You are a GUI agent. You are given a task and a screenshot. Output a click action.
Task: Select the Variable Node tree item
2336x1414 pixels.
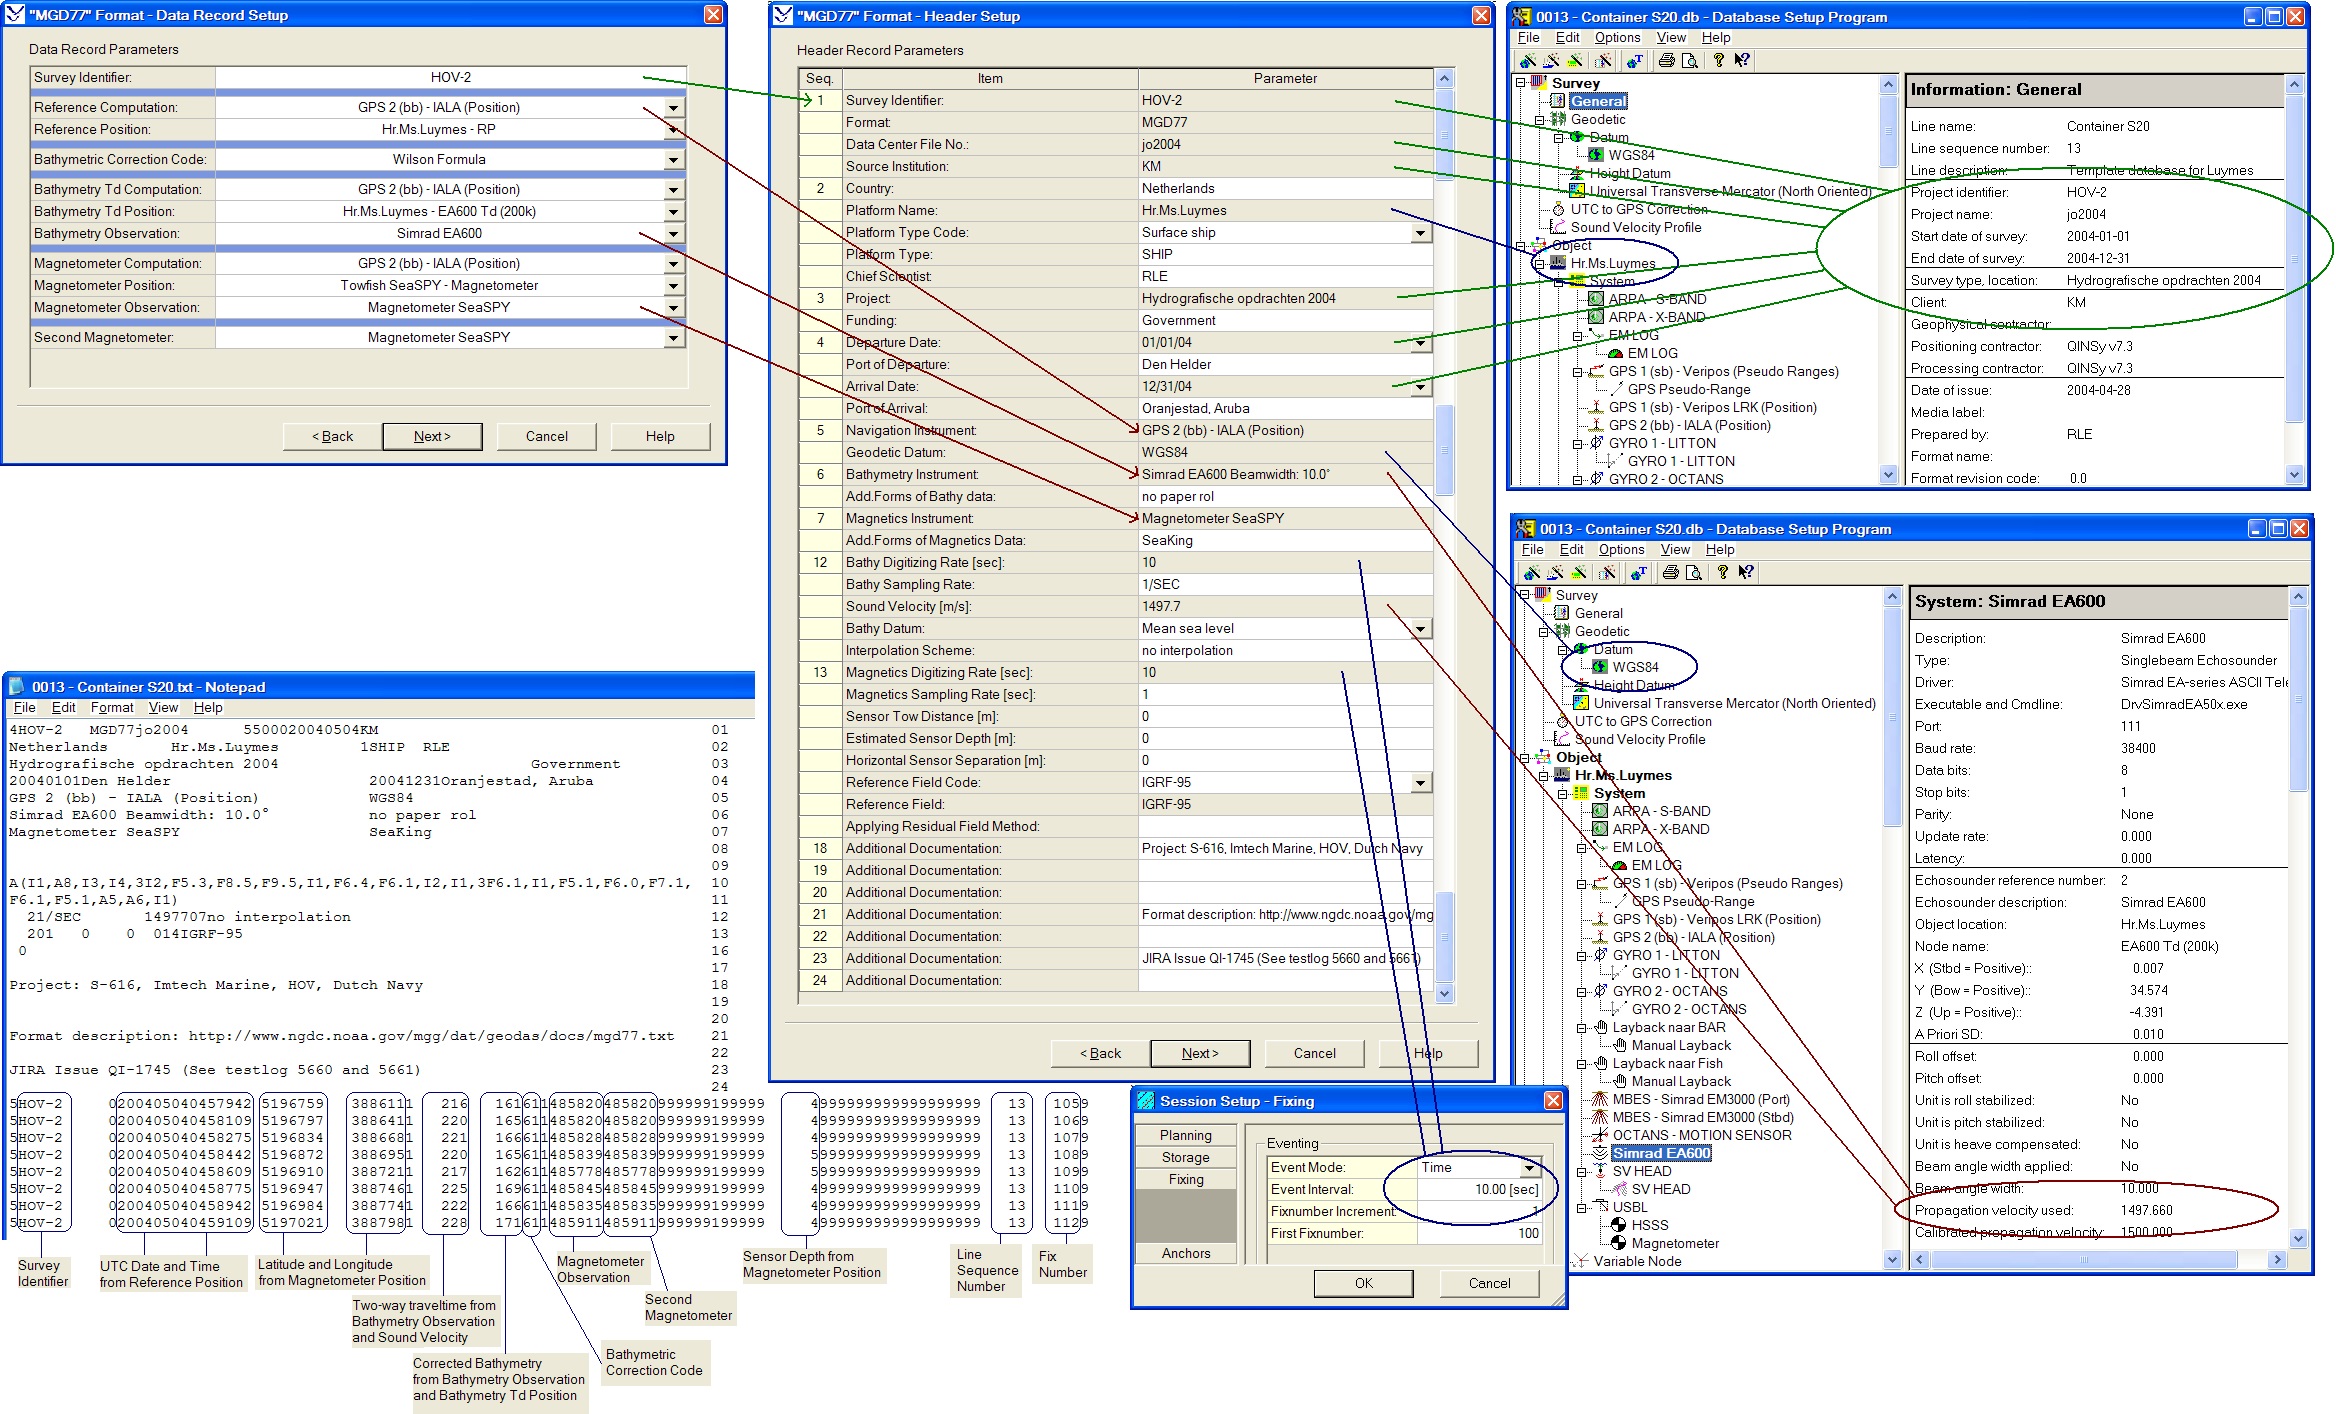pos(1637,1261)
